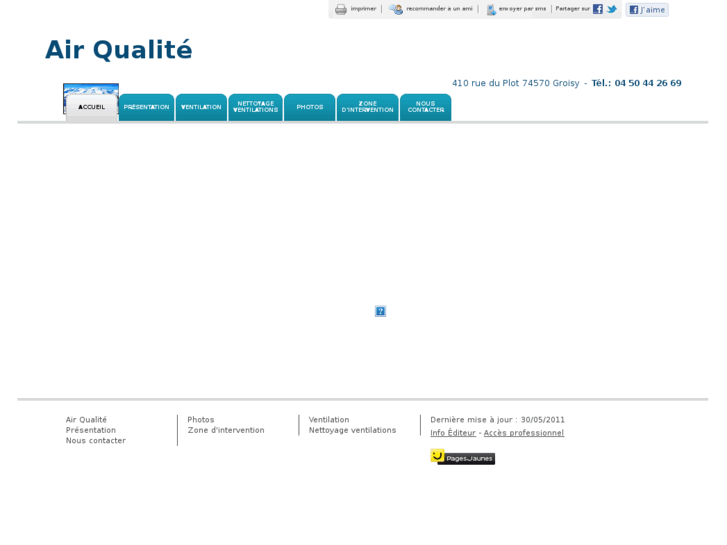The height and width of the screenshot is (545, 727).
Task: Click the send-by-SMS phone icon
Action: point(491,9)
